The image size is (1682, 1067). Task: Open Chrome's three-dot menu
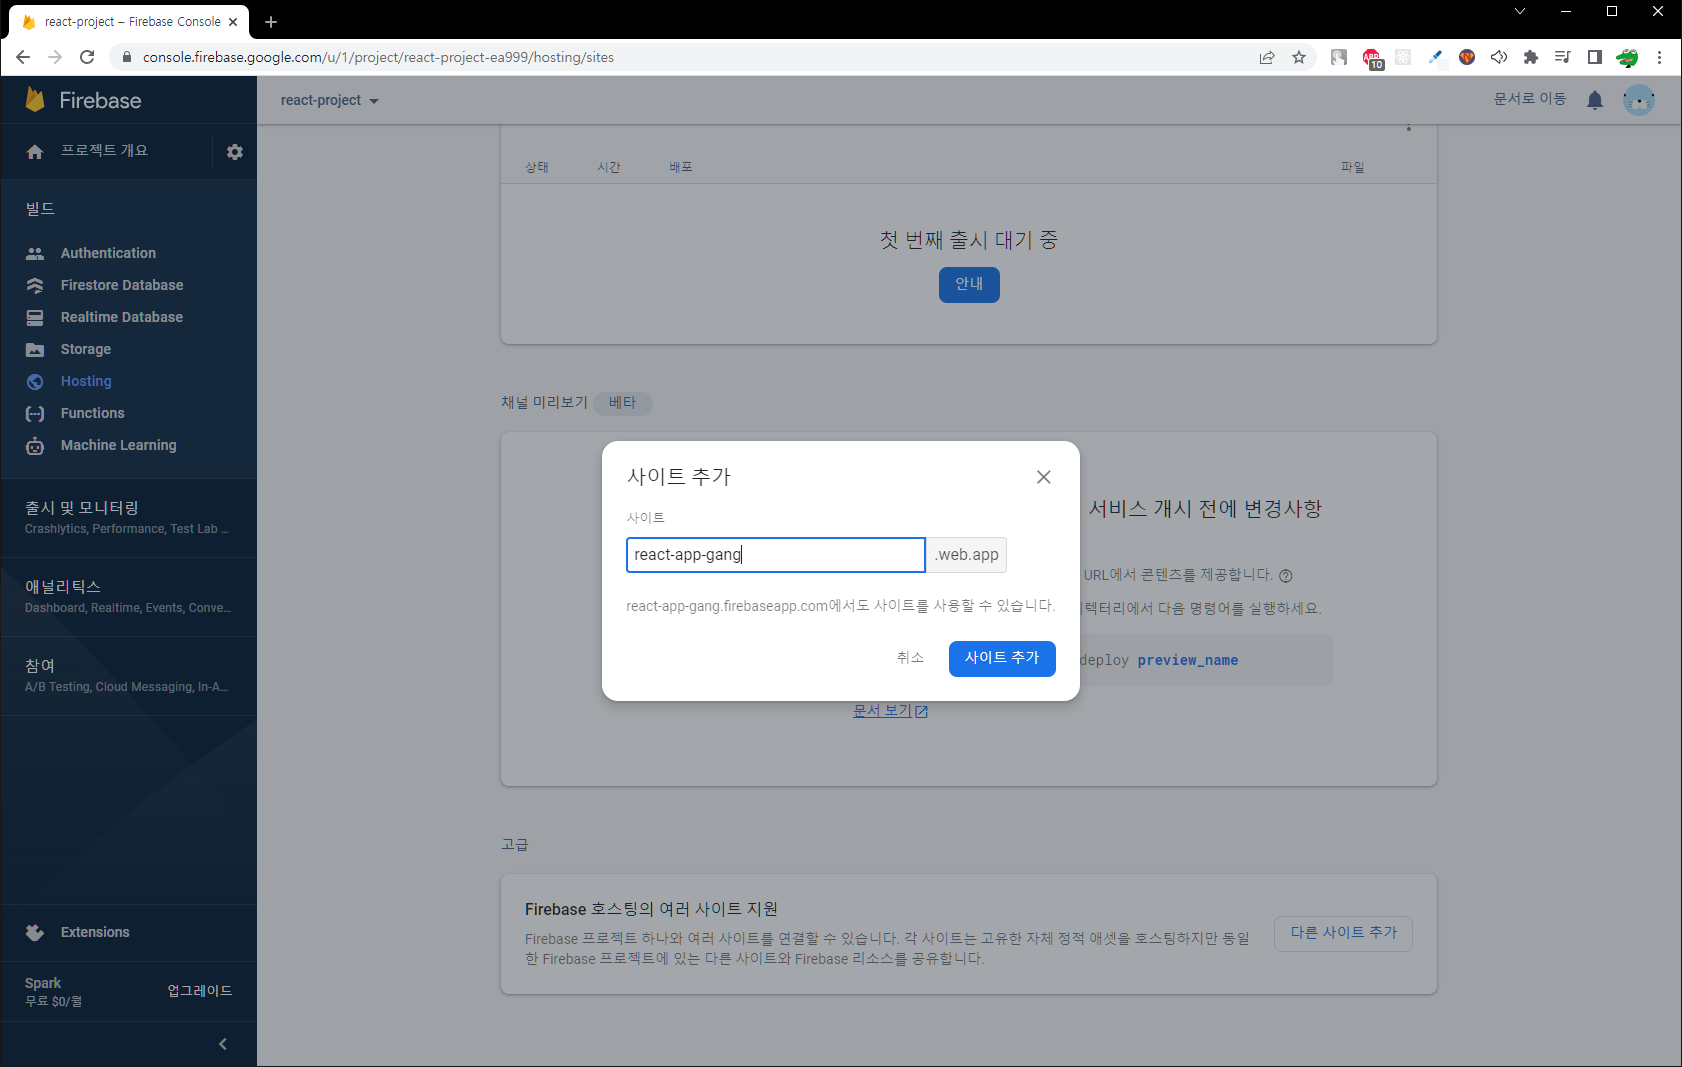(x=1659, y=57)
